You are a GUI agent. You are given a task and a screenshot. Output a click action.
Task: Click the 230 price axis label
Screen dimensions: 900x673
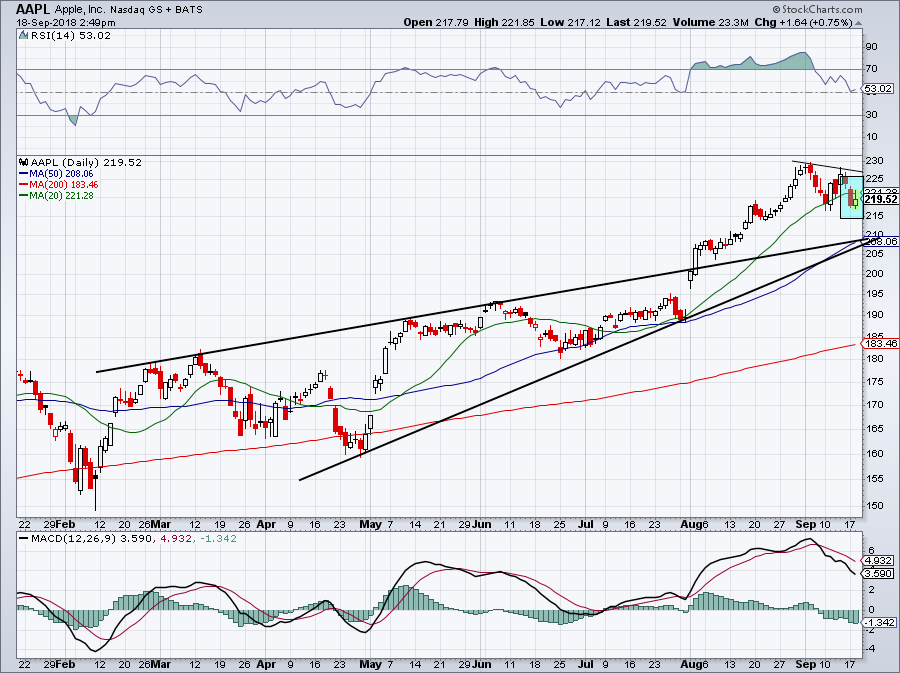click(x=874, y=161)
